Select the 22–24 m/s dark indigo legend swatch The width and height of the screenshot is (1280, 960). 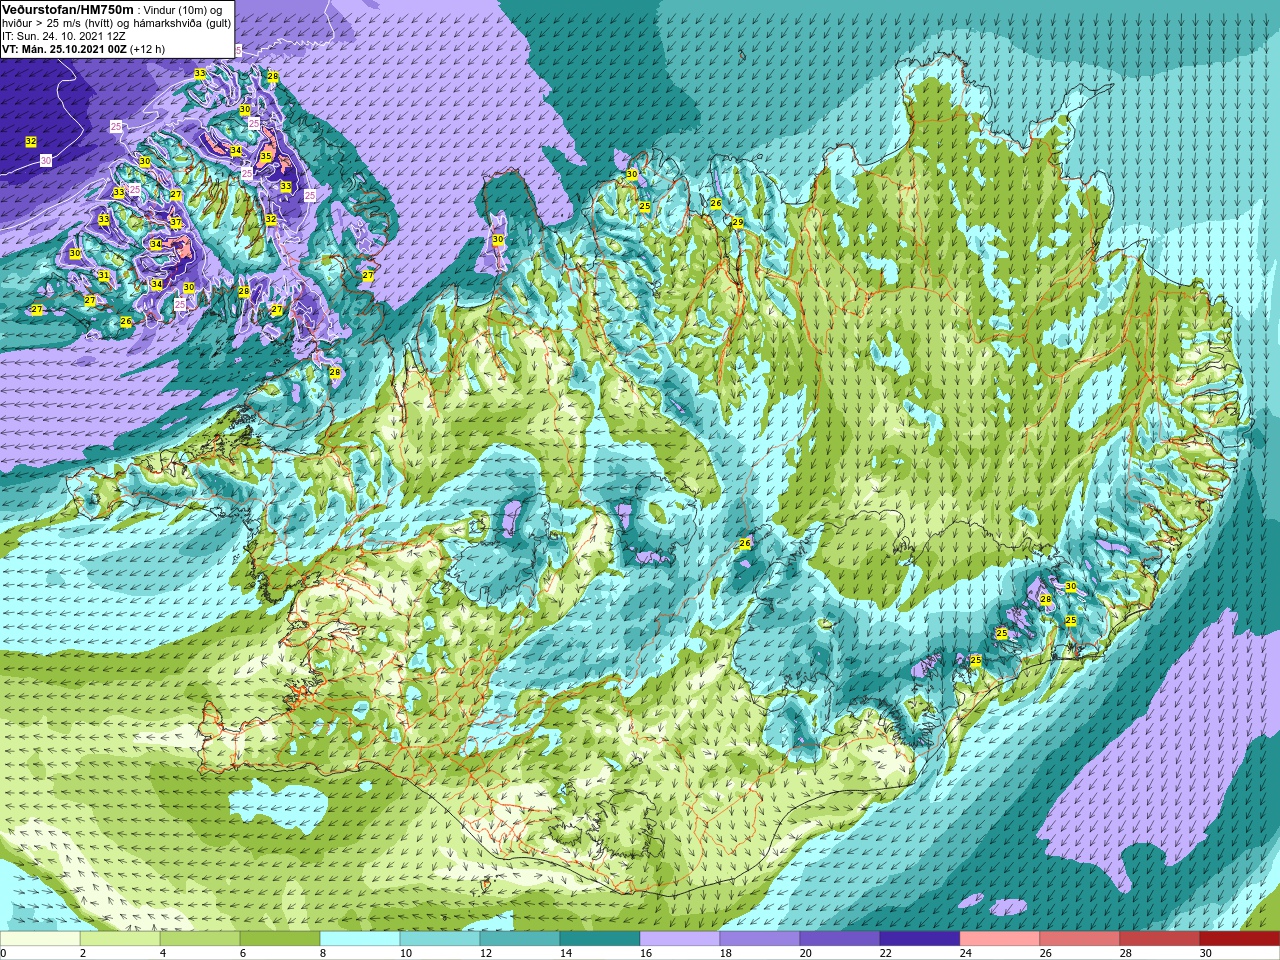coord(920,939)
